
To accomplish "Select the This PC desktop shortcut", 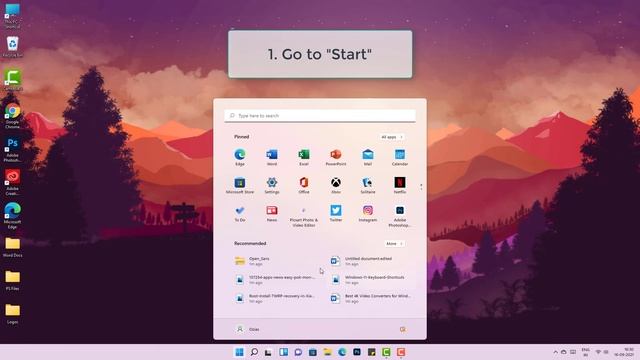I will pos(12,16).
